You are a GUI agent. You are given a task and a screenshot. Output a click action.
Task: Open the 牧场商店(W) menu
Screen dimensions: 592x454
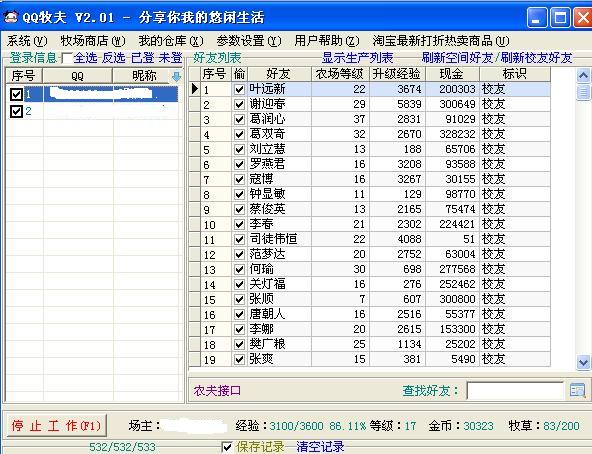point(93,40)
